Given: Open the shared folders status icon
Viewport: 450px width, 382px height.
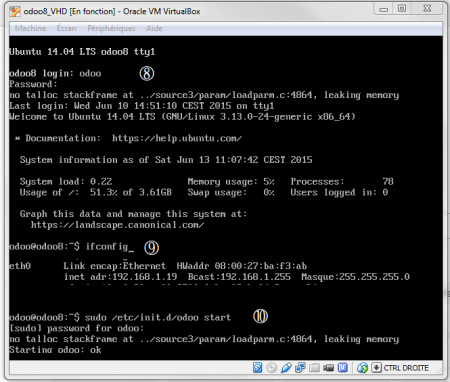Looking at the screenshot, I should [314, 368].
